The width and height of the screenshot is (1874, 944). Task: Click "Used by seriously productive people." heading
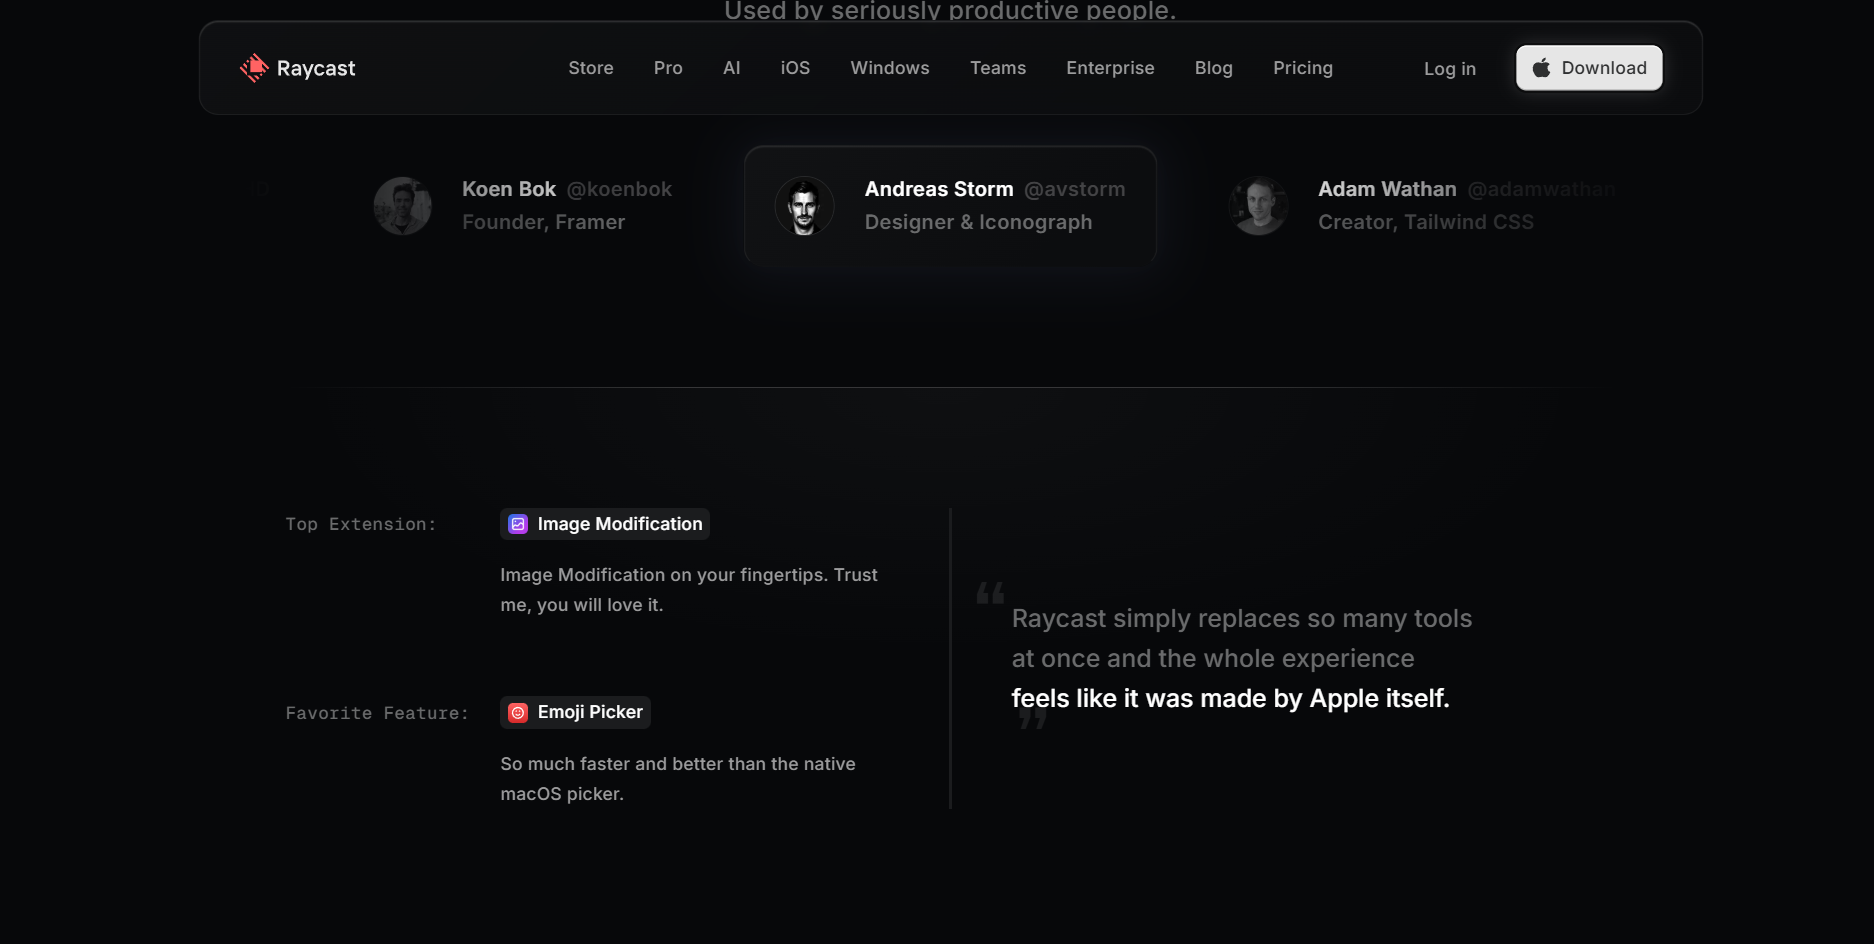(950, 11)
